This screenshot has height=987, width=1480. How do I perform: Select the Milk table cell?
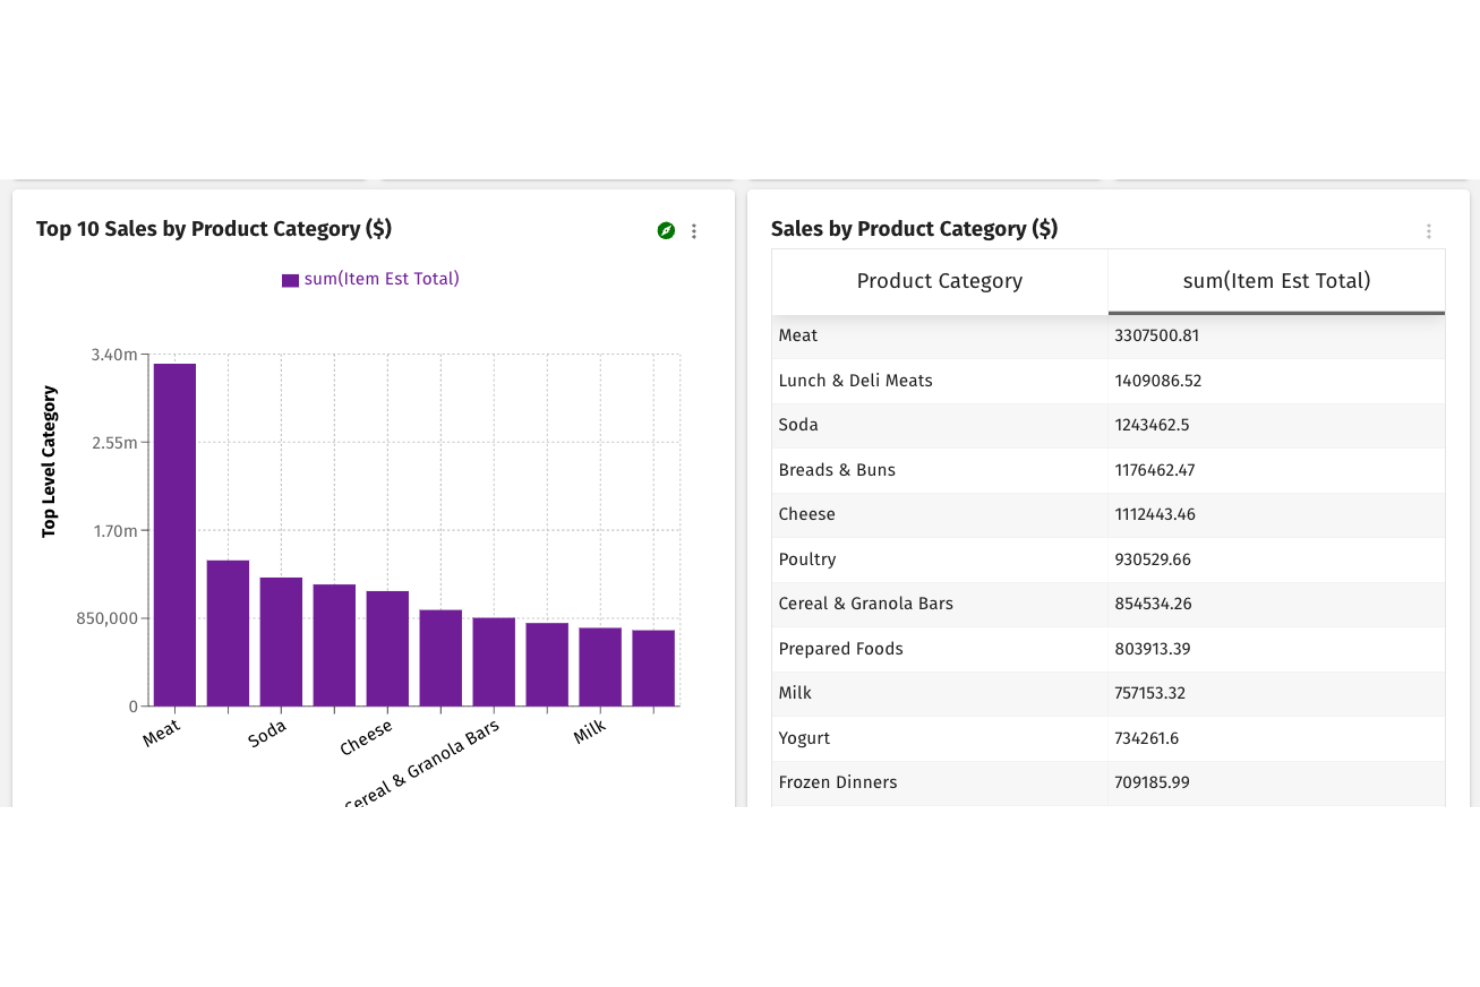click(939, 693)
